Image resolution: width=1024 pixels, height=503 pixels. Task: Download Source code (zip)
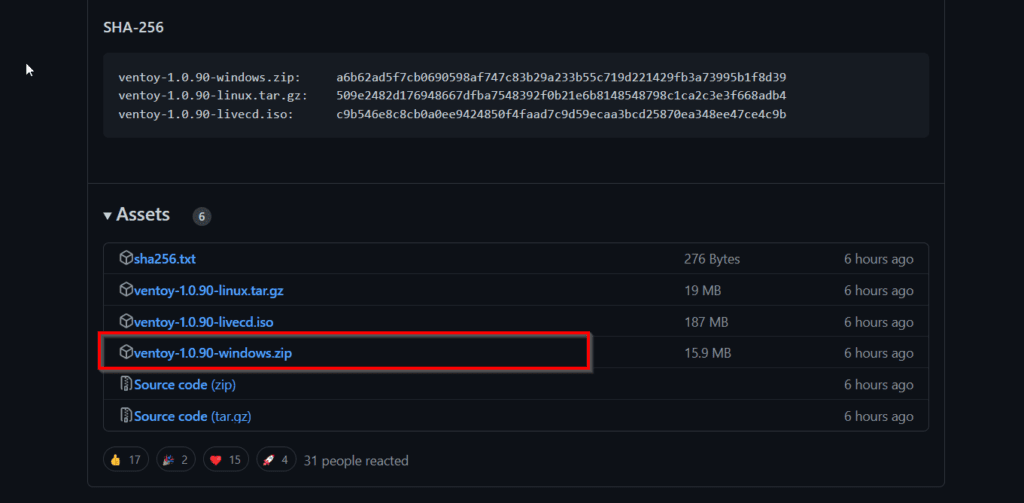click(x=184, y=385)
